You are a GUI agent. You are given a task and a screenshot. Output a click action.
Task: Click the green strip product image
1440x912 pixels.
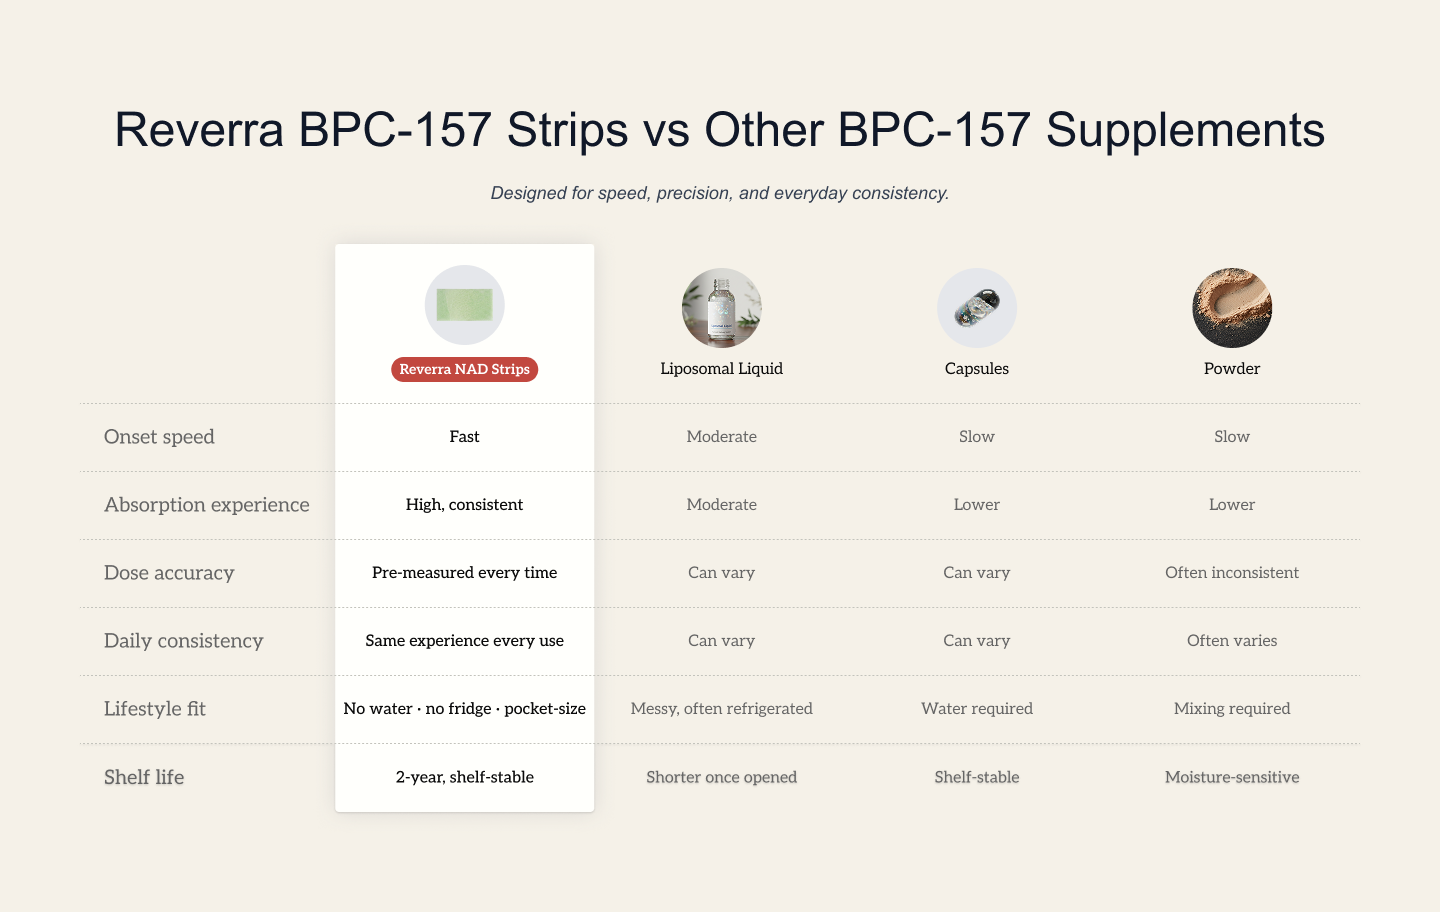[464, 305]
